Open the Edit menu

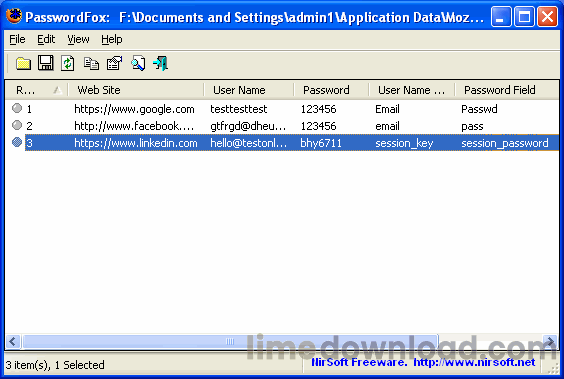pyautogui.click(x=46, y=39)
